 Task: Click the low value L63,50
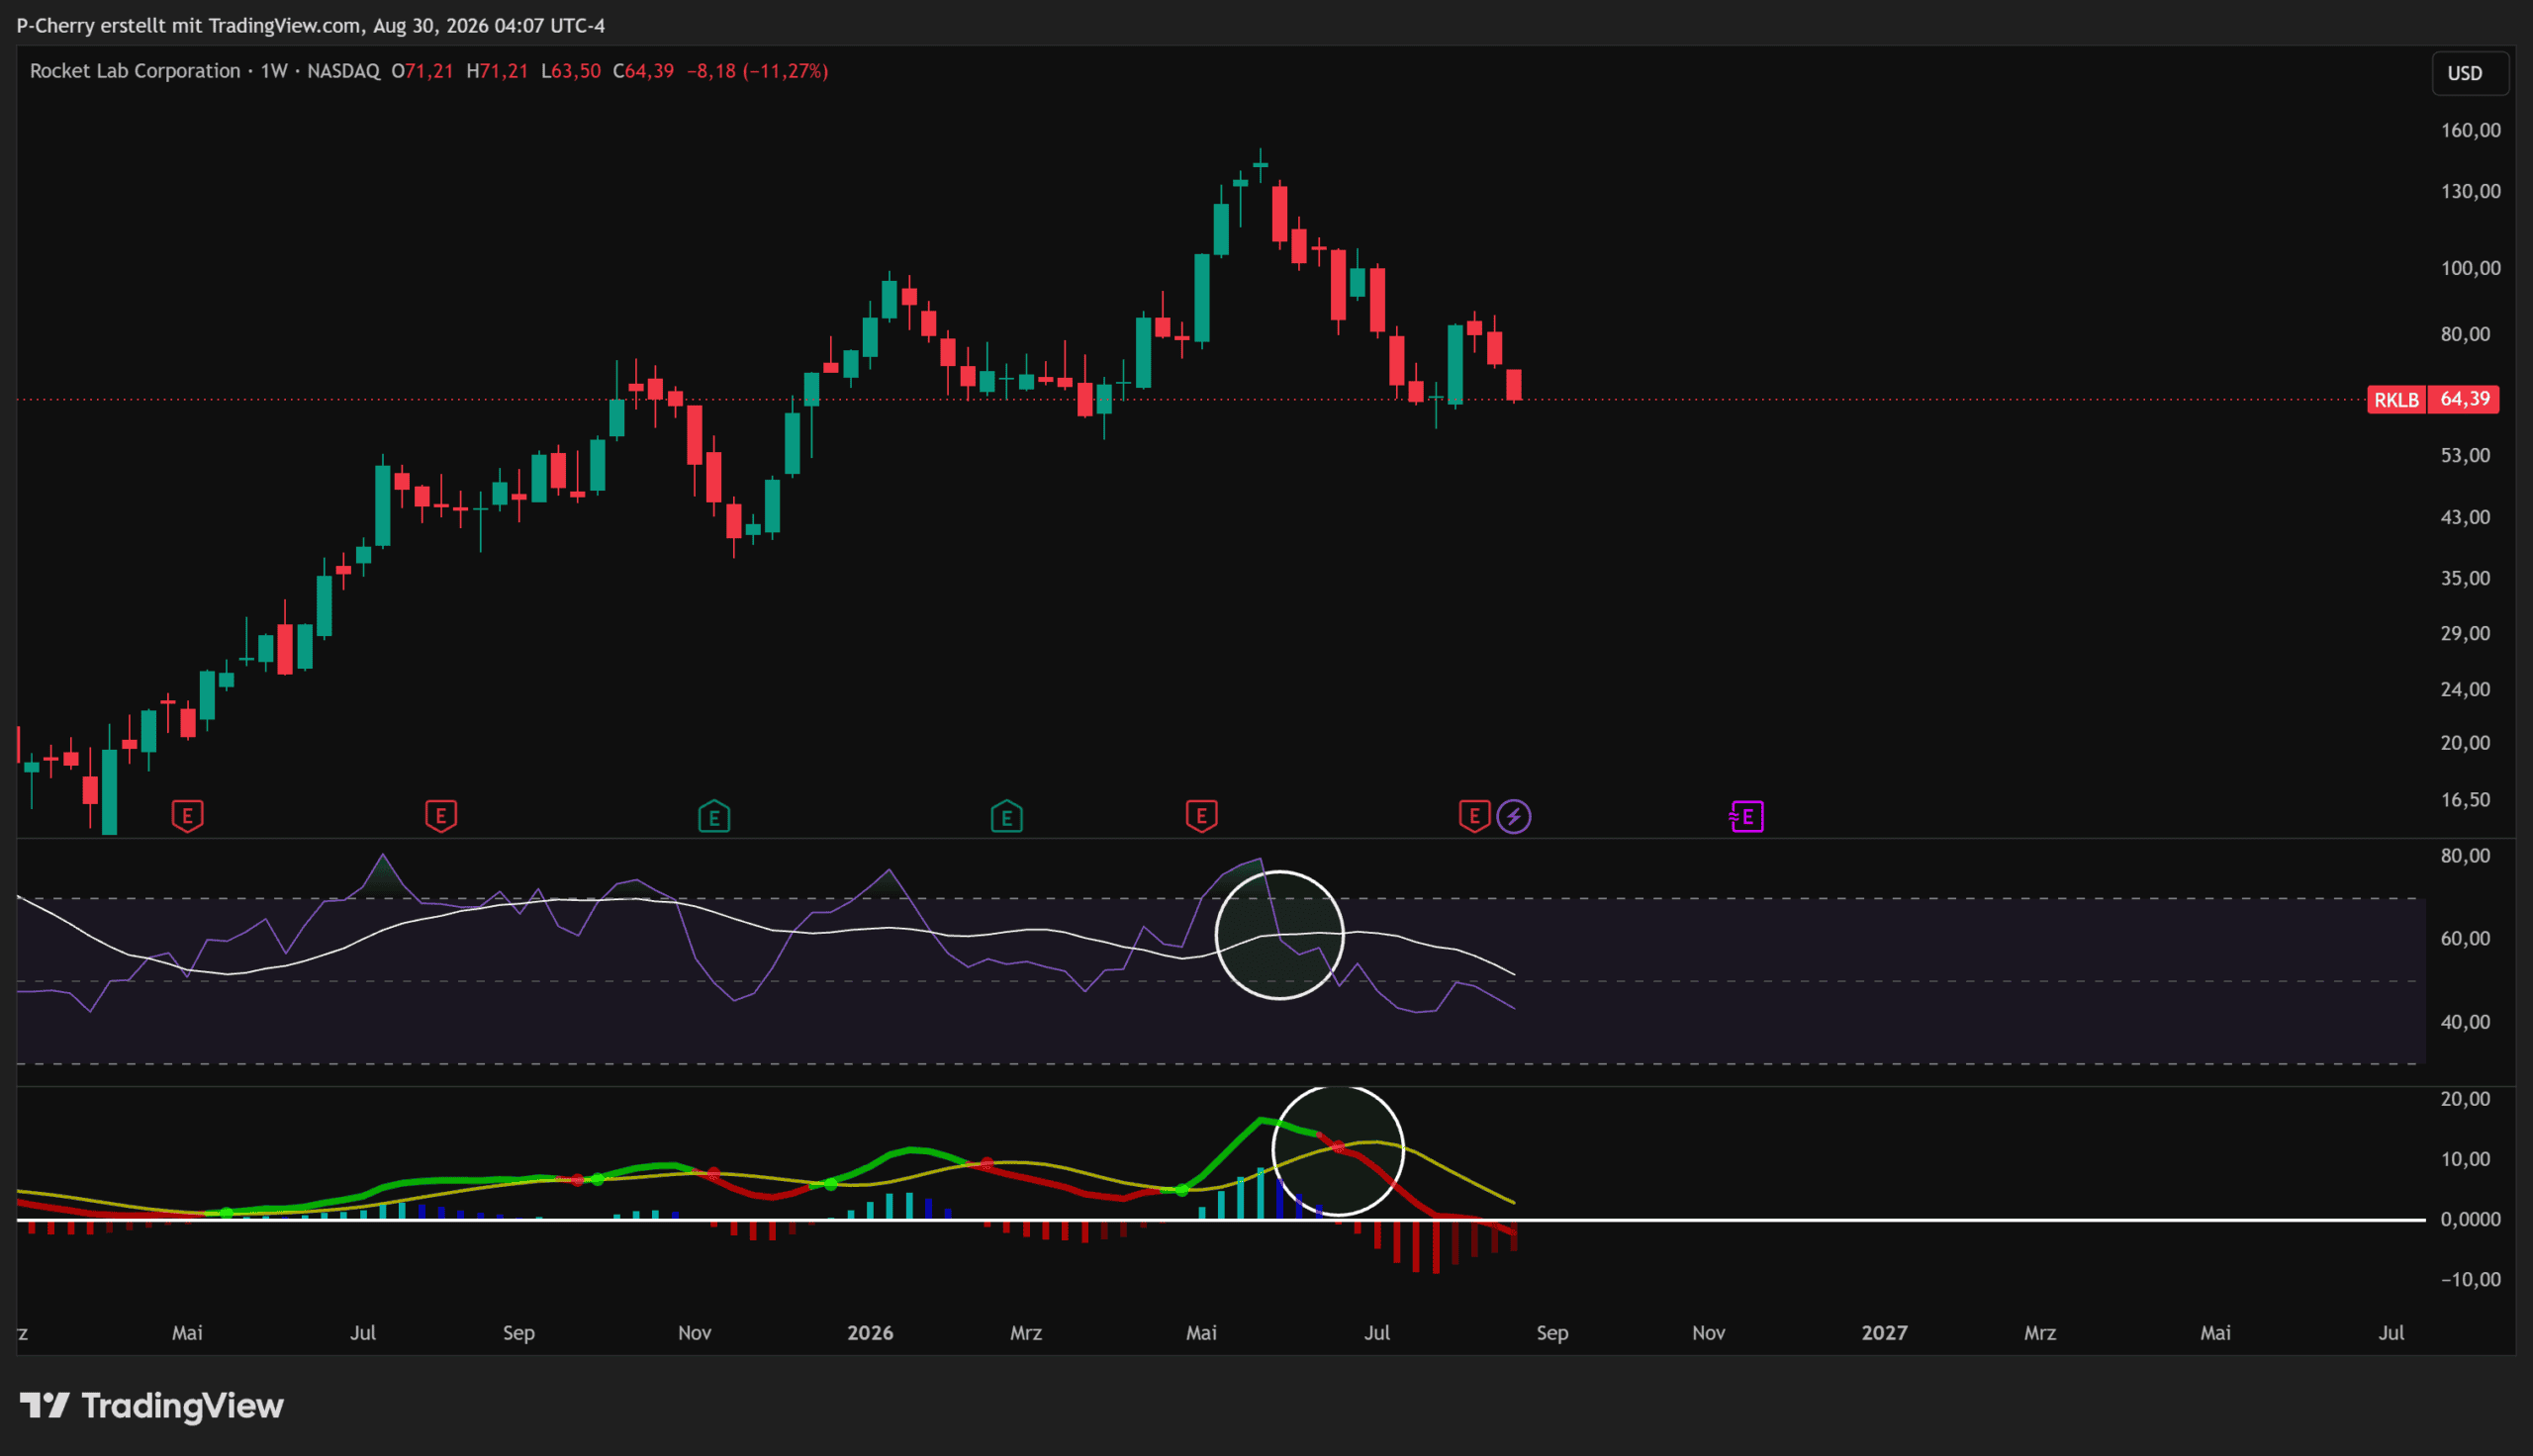pos(571,71)
